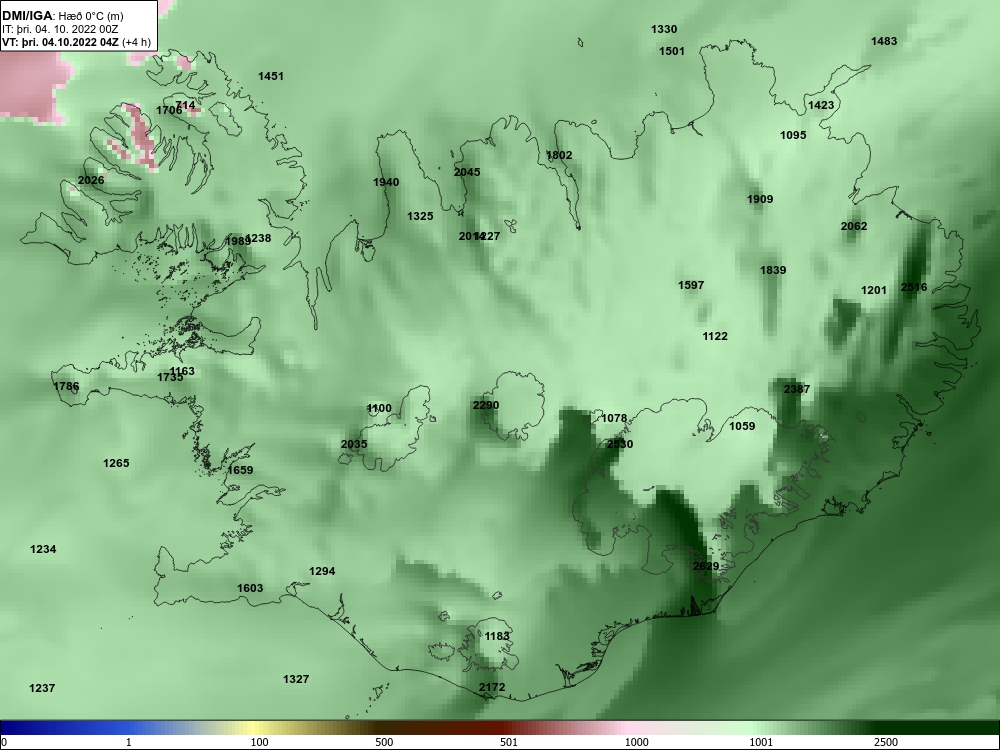Click the DMI/IGA title text in legend box
The width and height of the screenshot is (1000, 750).
[27, 16]
